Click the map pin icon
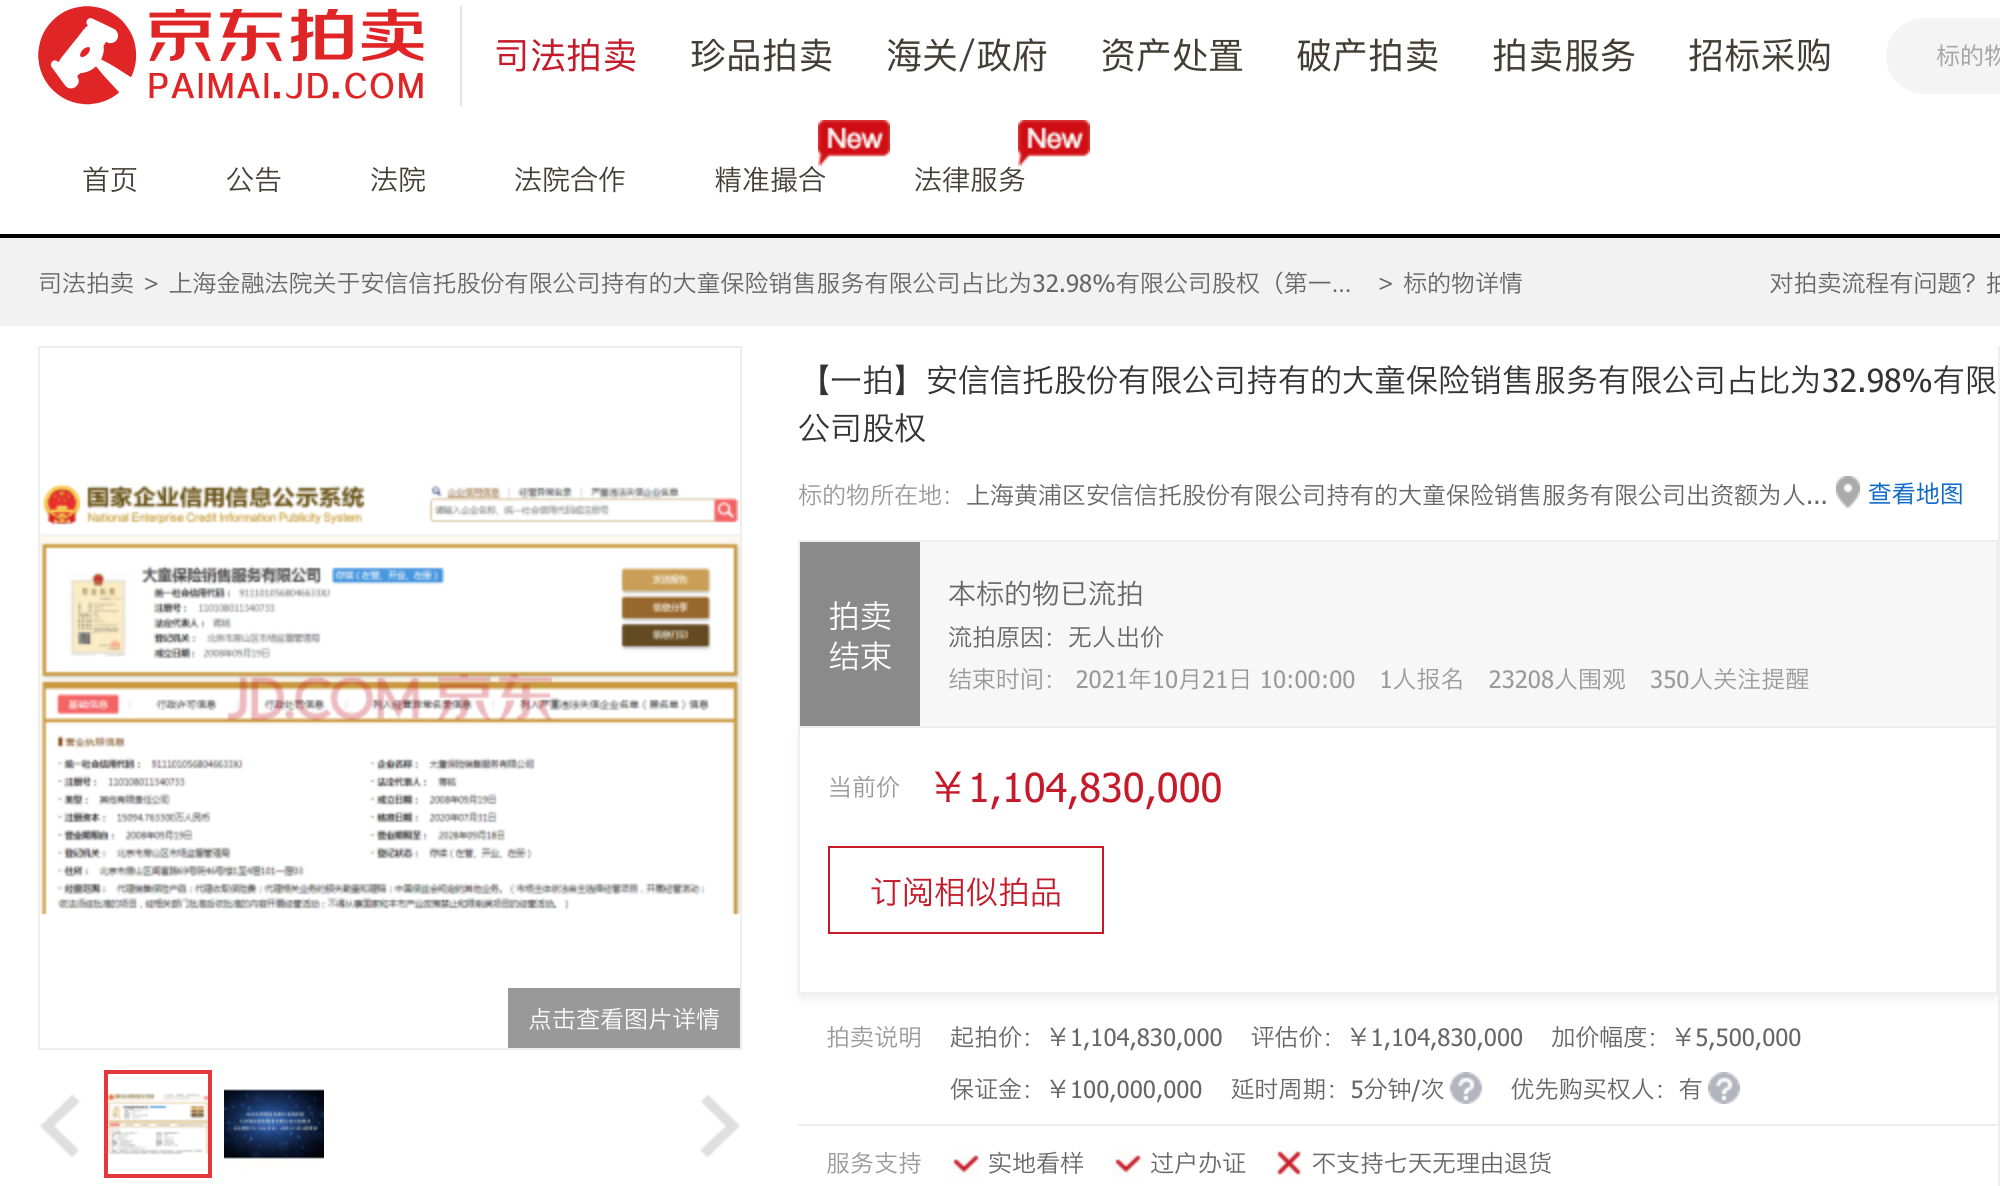 tap(1848, 492)
